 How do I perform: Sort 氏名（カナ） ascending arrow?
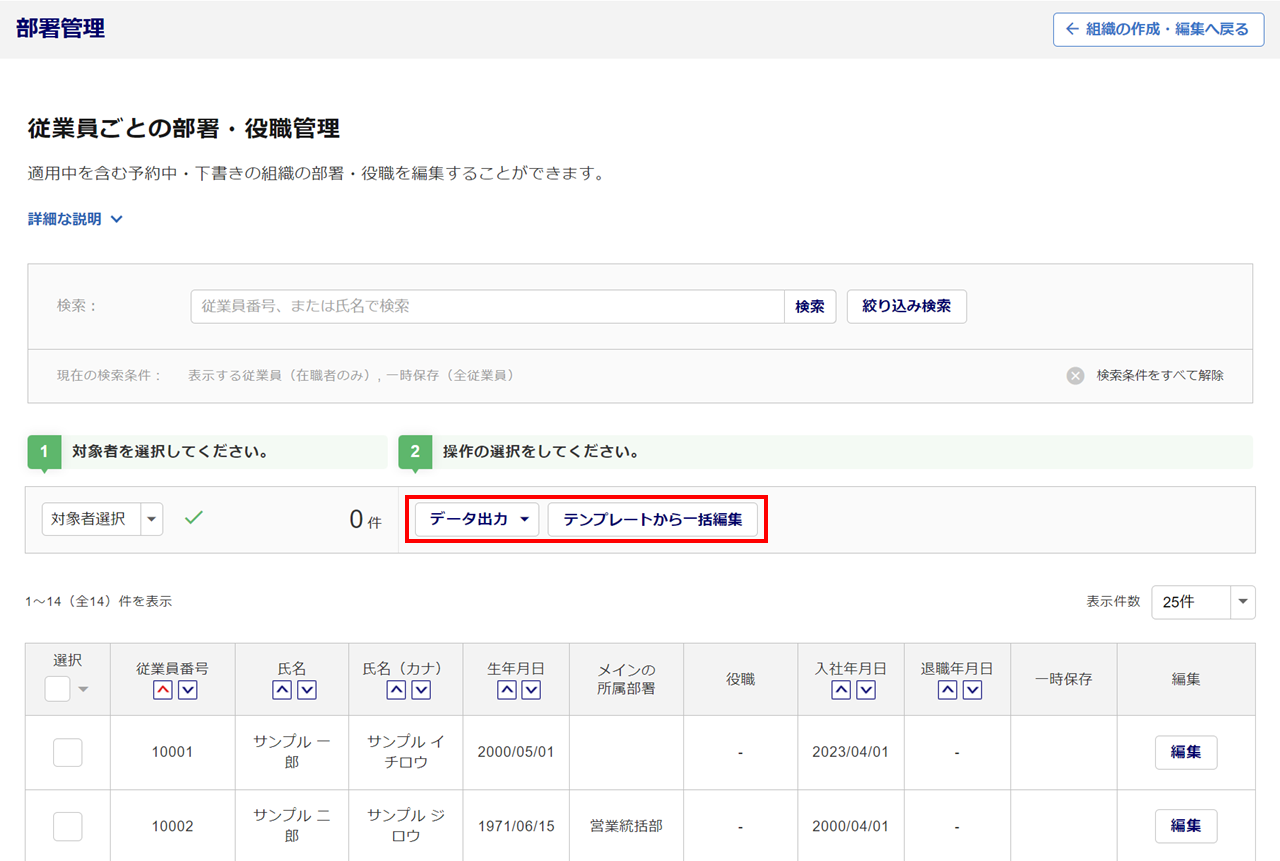396,690
